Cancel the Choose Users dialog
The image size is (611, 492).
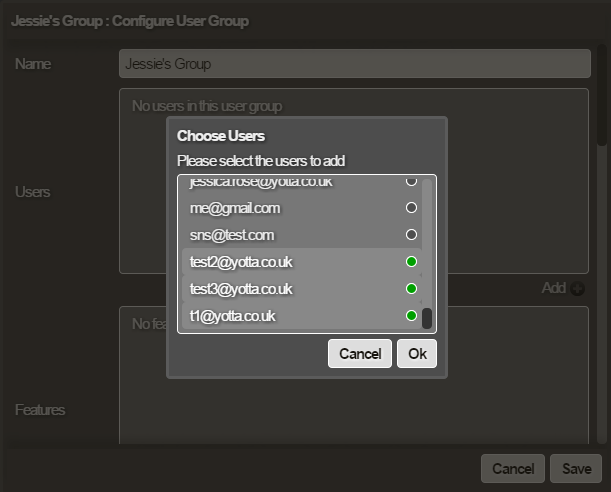tap(359, 354)
